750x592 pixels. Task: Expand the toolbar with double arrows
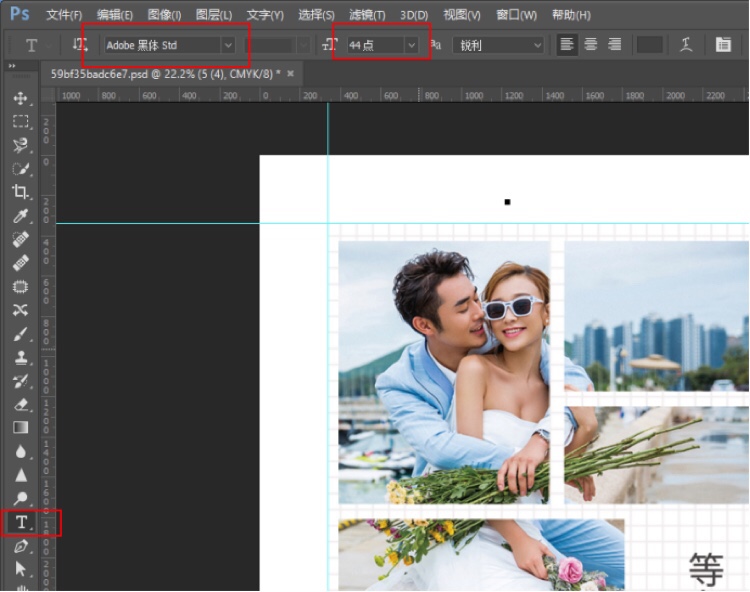(x=12, y=66)
